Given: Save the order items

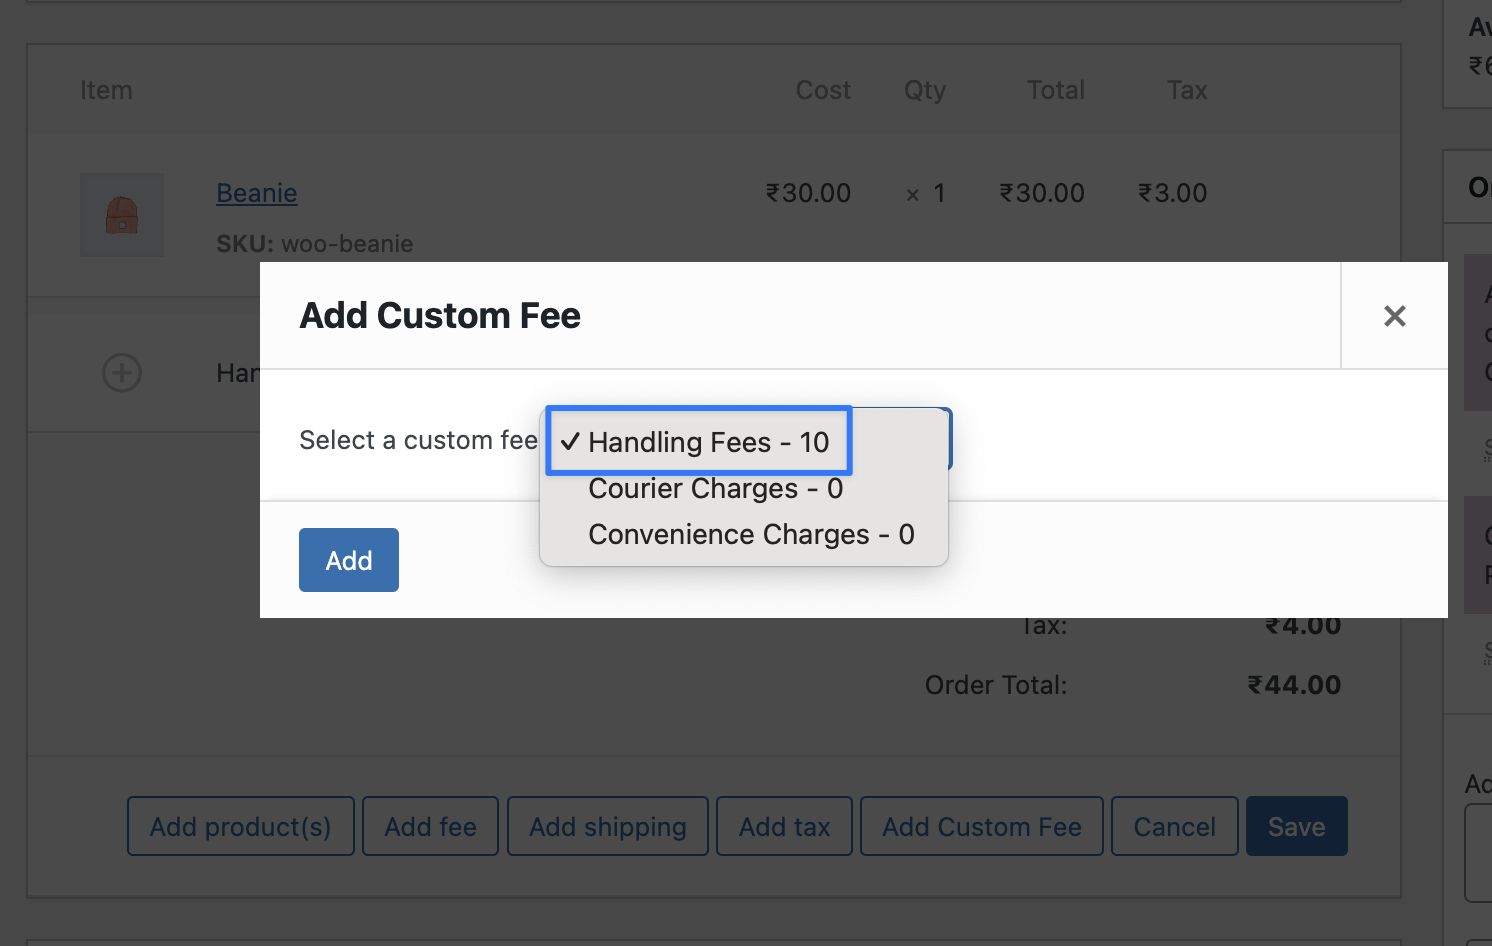Looking at the screenshot, I should point(1297,826).
